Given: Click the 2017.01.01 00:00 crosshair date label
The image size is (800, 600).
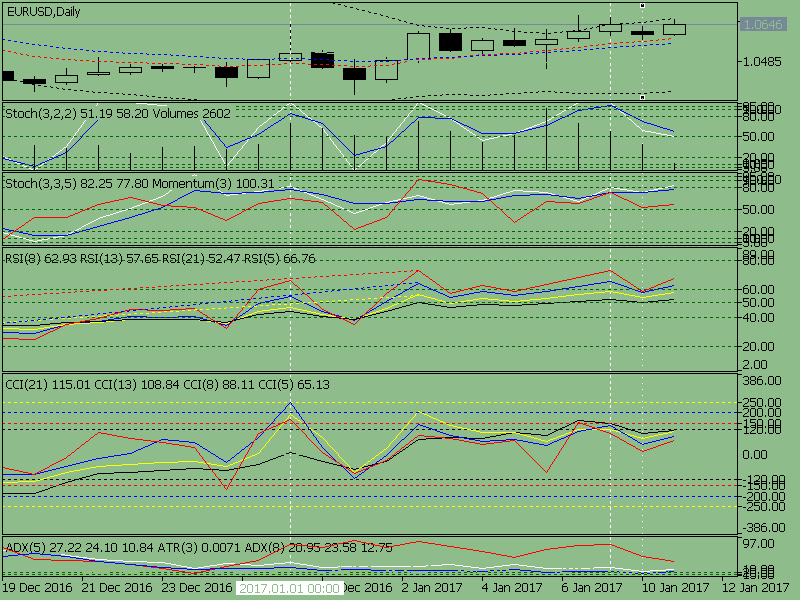Looking at the screenshot, I should pos(289,588).
